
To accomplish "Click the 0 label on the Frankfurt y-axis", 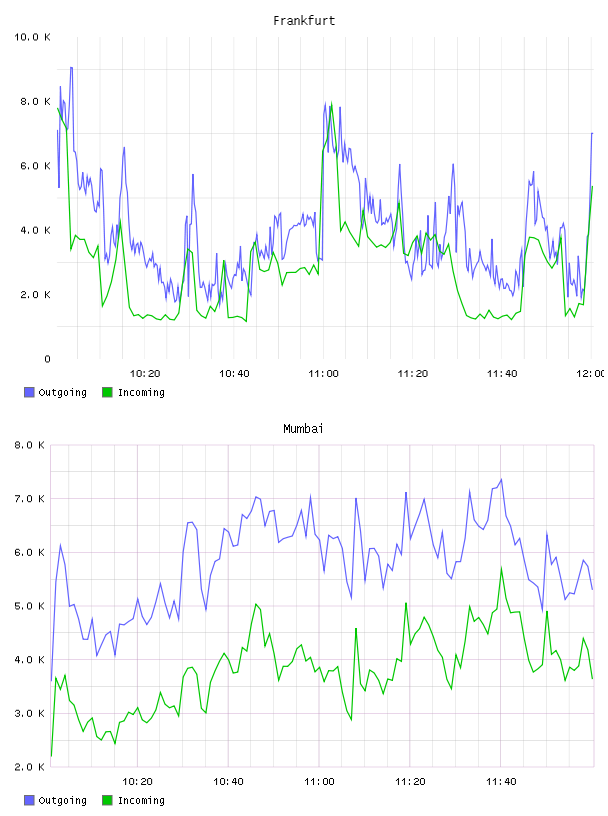I will 47,359.
